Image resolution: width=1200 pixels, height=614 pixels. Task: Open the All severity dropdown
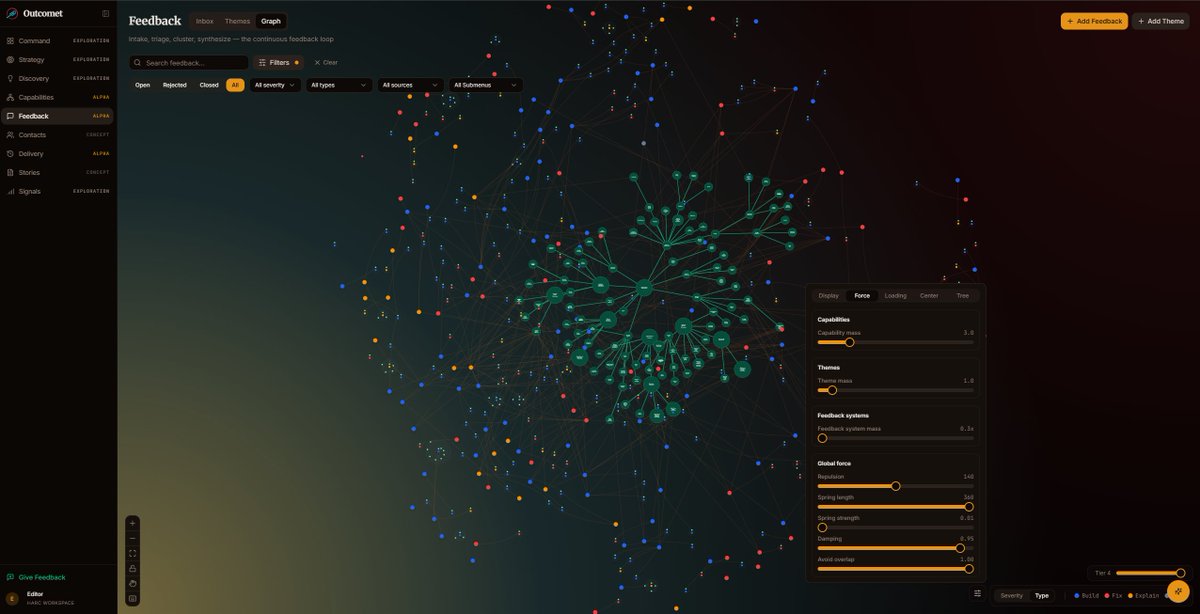(277, 85)
